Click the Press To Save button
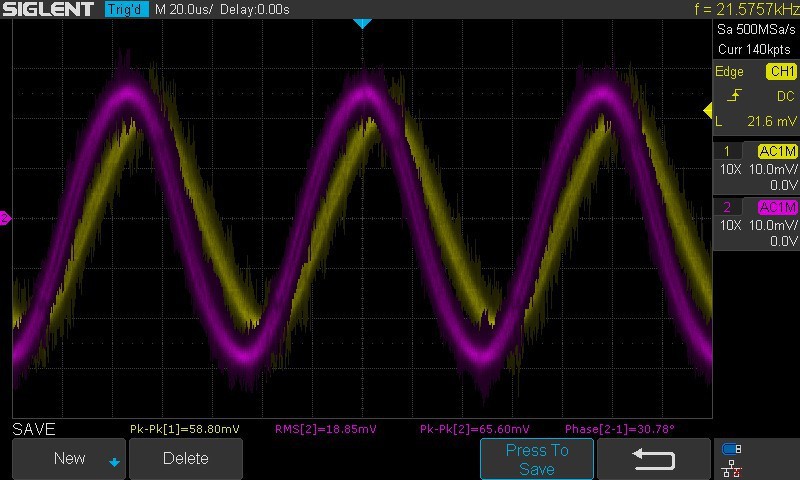Screen dimensions: 800x480 pyautogui.click(x=537, y=459)
